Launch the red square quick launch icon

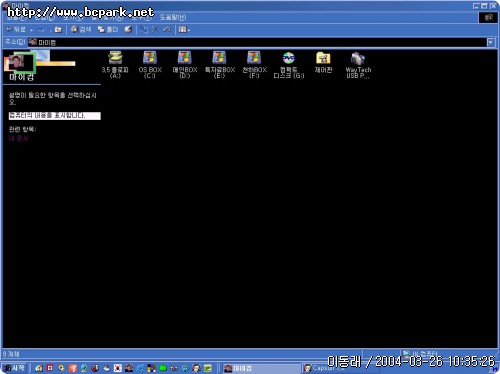[x=50, y=368]
